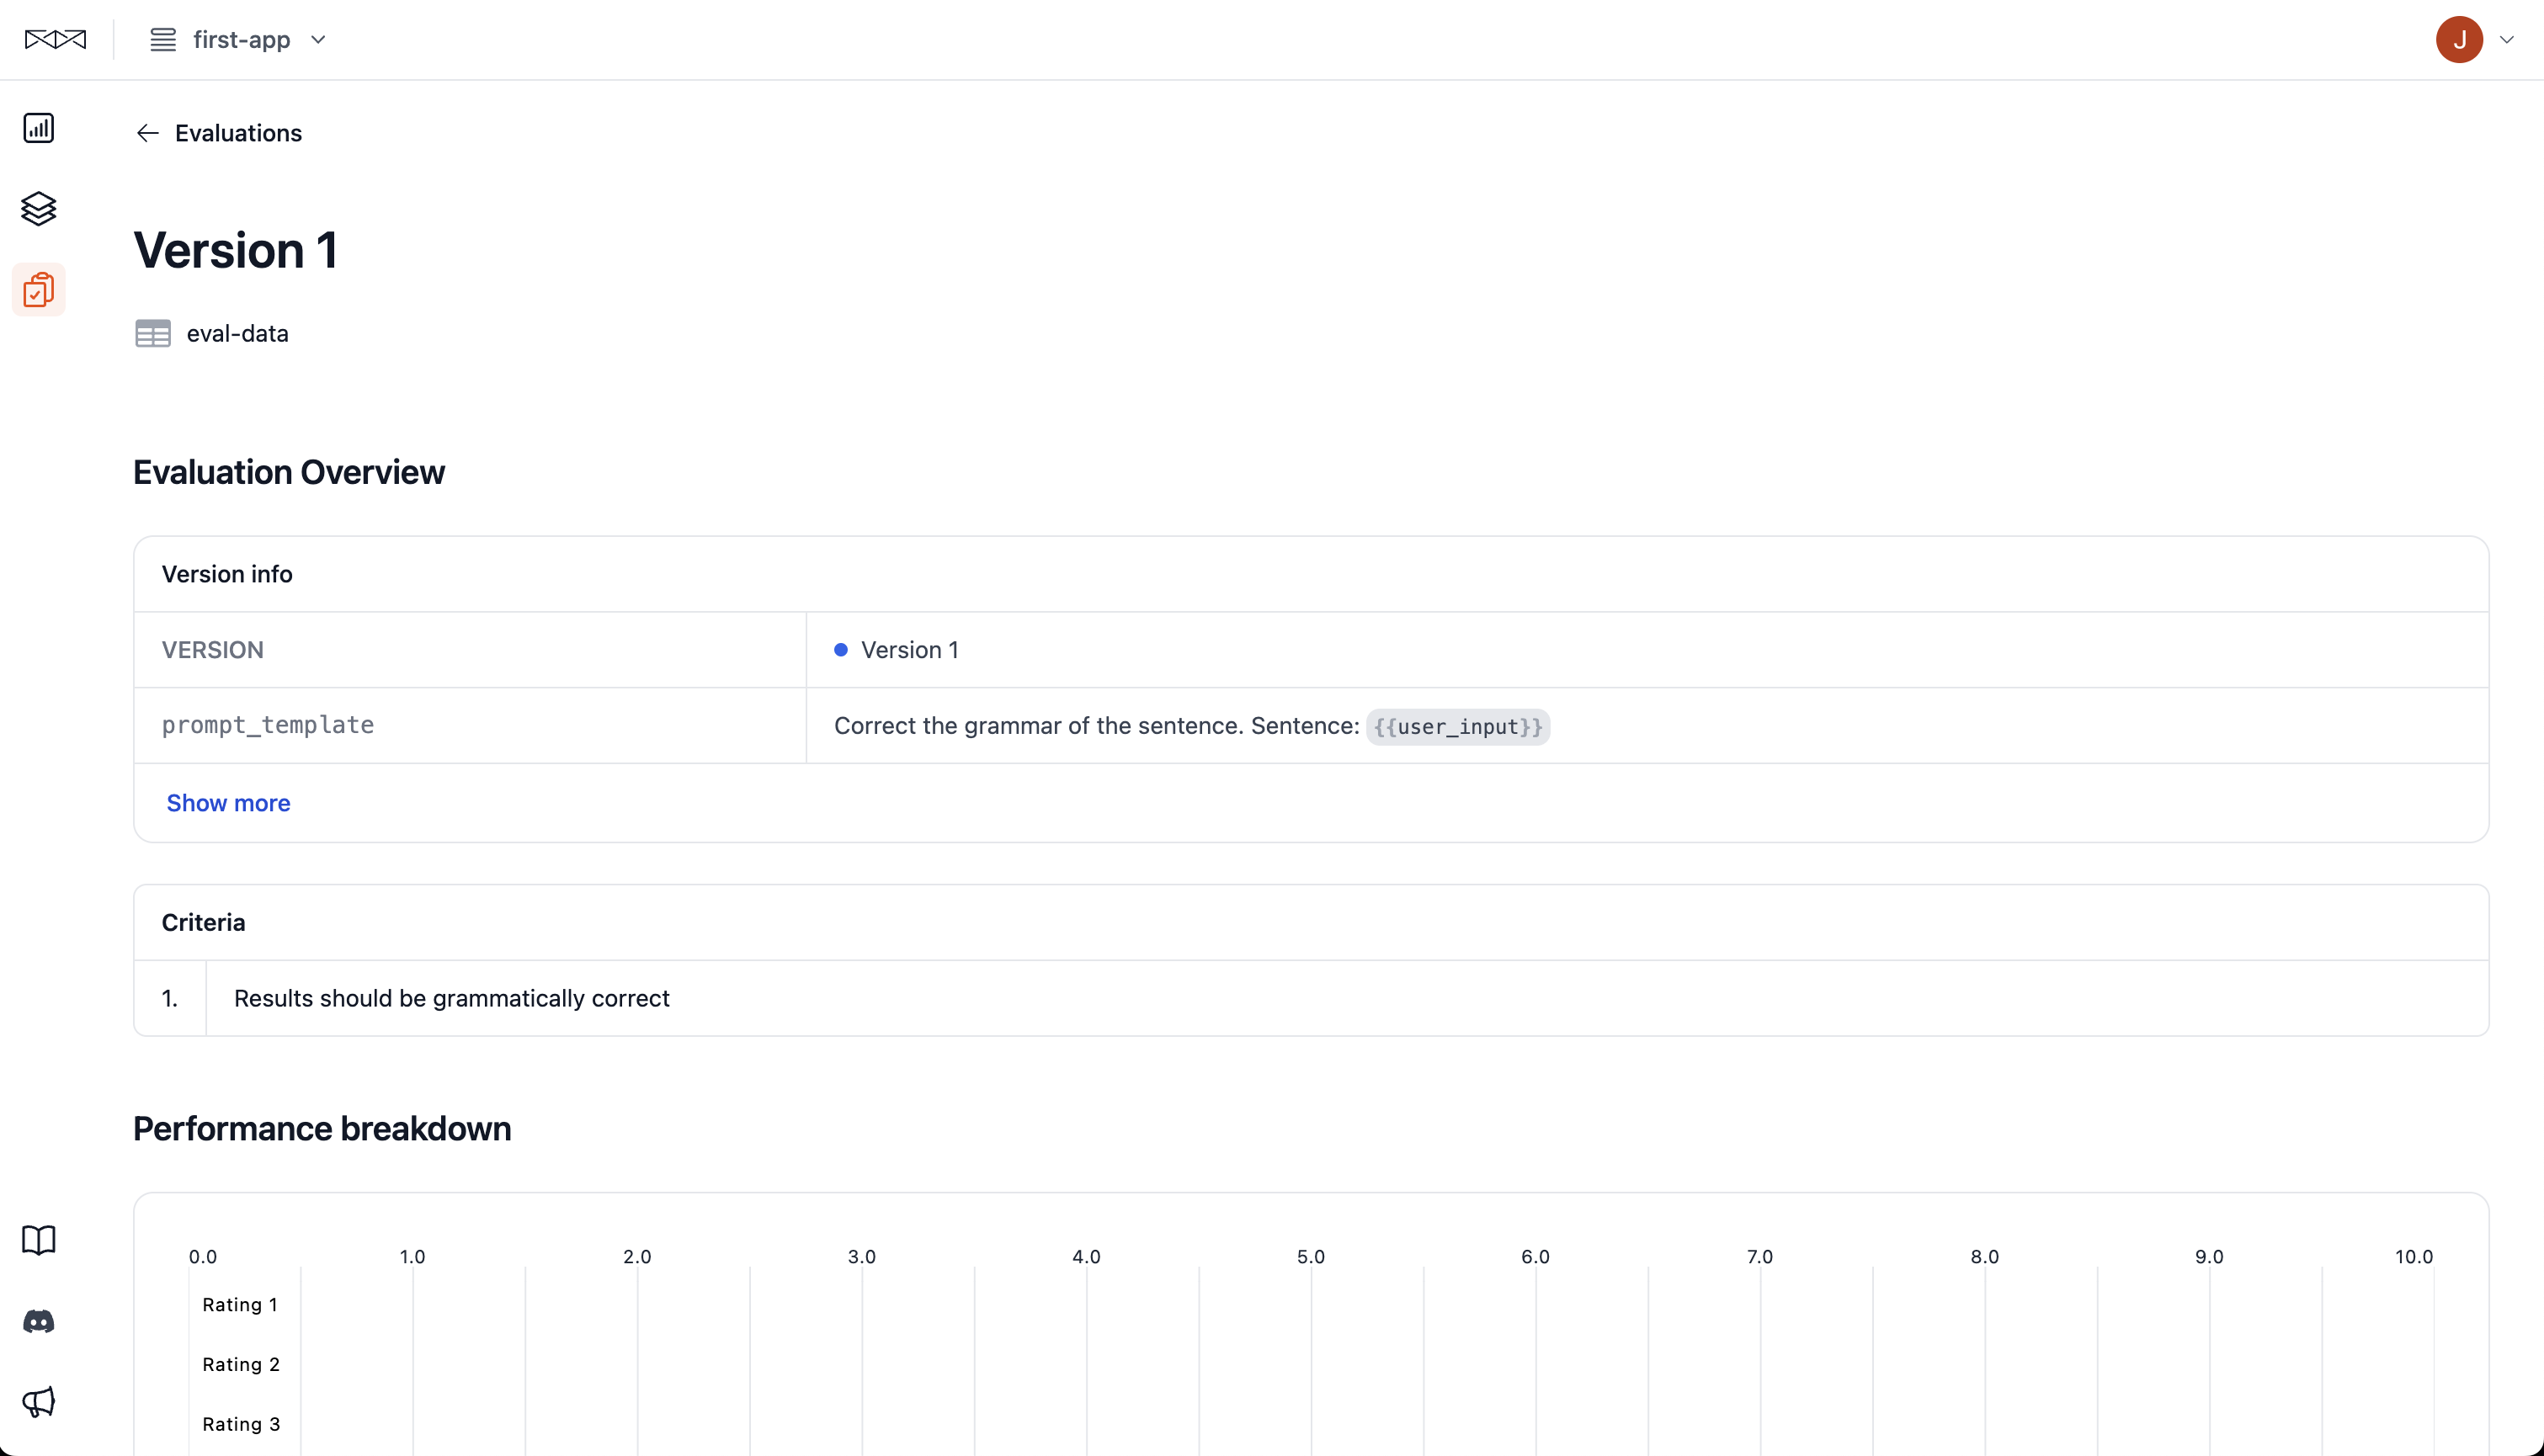Click the back arrow beside Evaluations
The height and width of the screenshot is (1456, 2544).
tap(148, 133)
